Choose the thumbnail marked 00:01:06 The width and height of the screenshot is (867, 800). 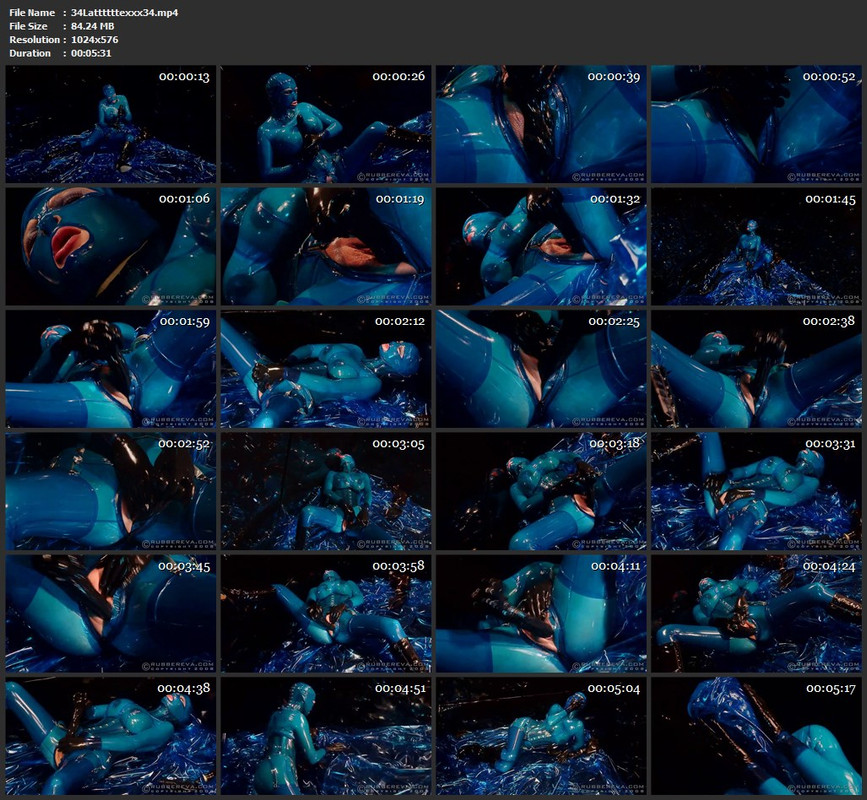pos(111,246)
